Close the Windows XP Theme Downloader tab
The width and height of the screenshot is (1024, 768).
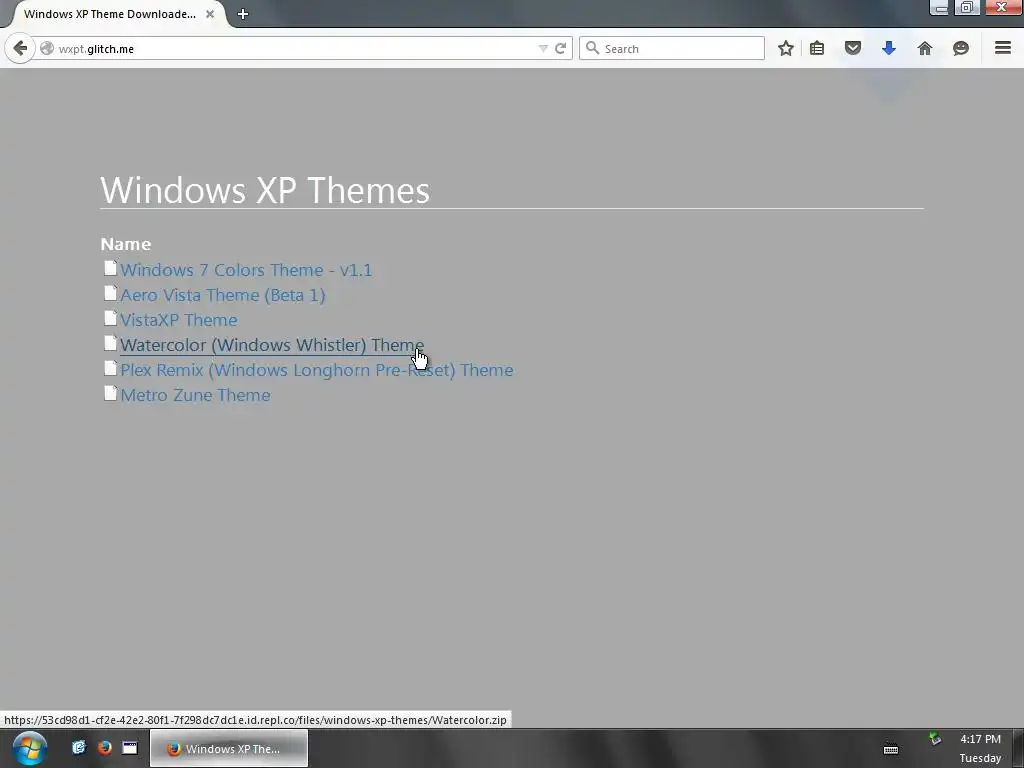pyautogui.click(x=210, y=14)
